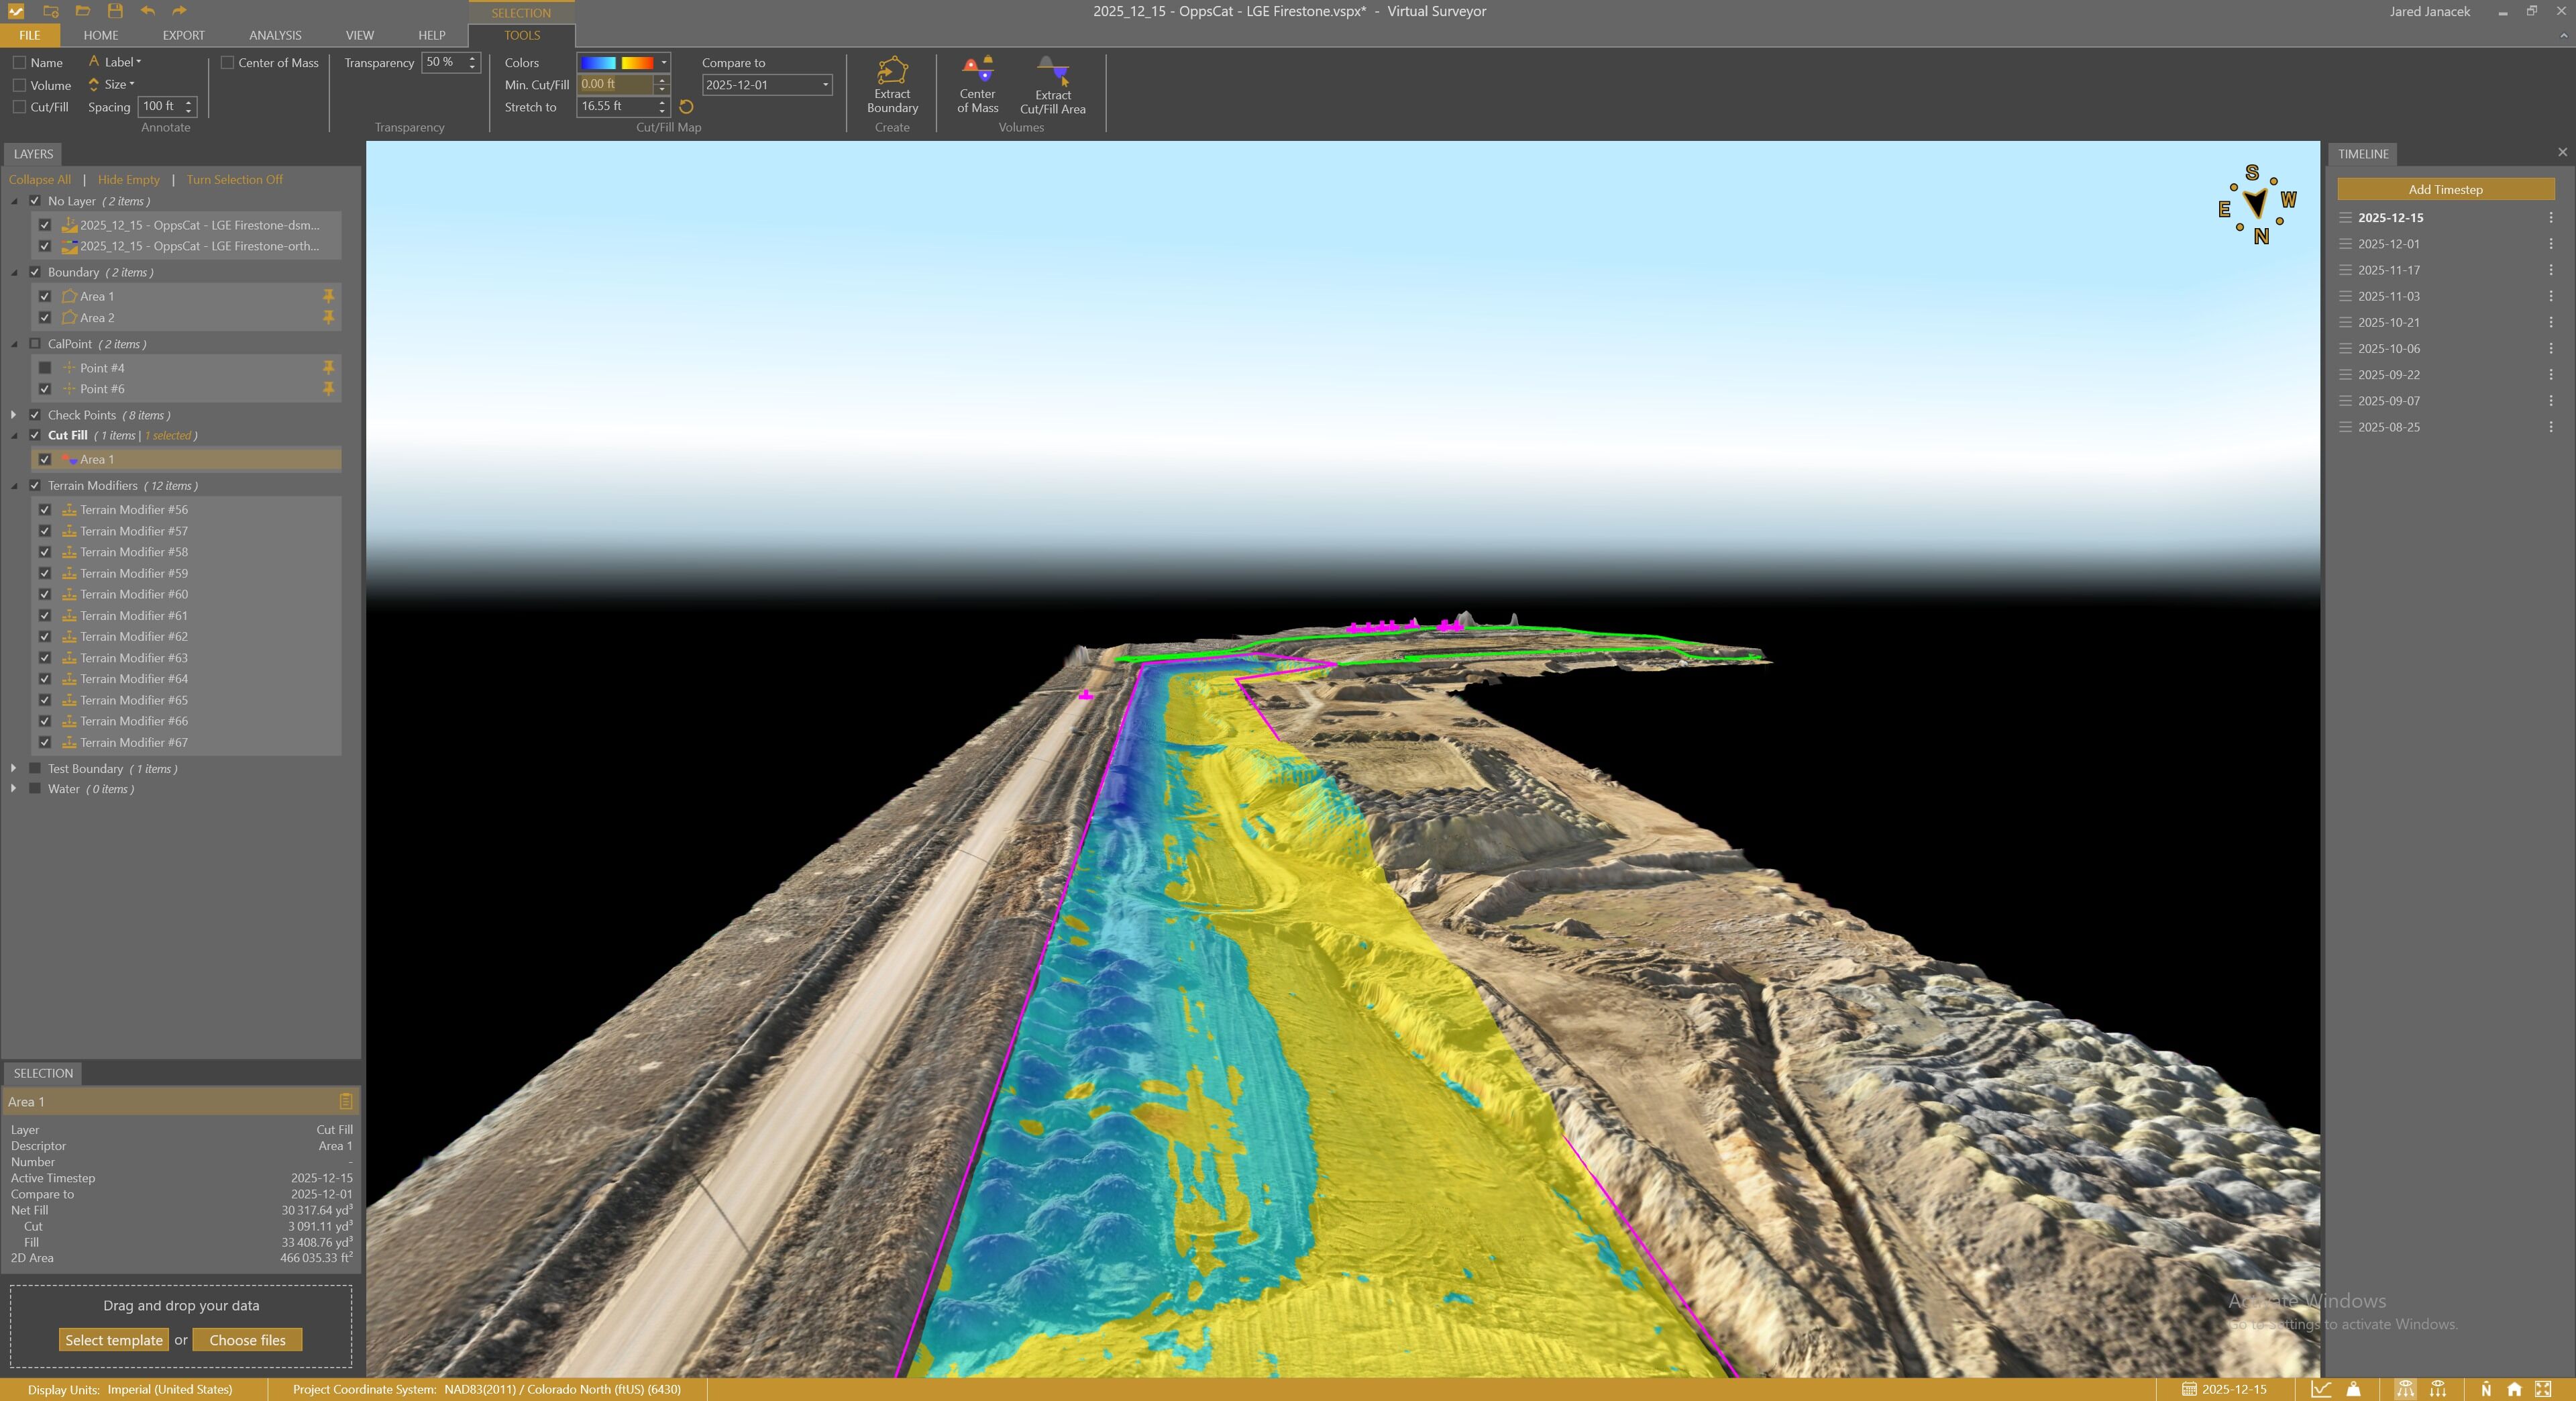
Task: Click the Select template button
Action: pos(114,1340)
